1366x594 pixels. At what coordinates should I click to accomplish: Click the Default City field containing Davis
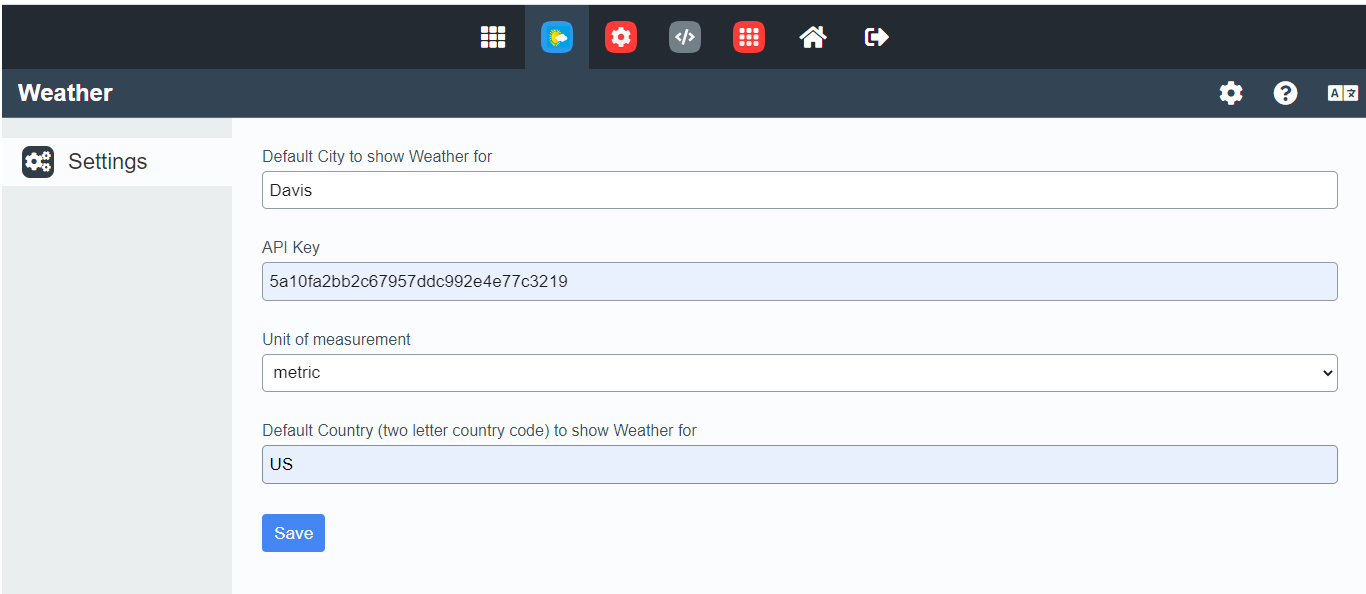(x=799, y=190)
